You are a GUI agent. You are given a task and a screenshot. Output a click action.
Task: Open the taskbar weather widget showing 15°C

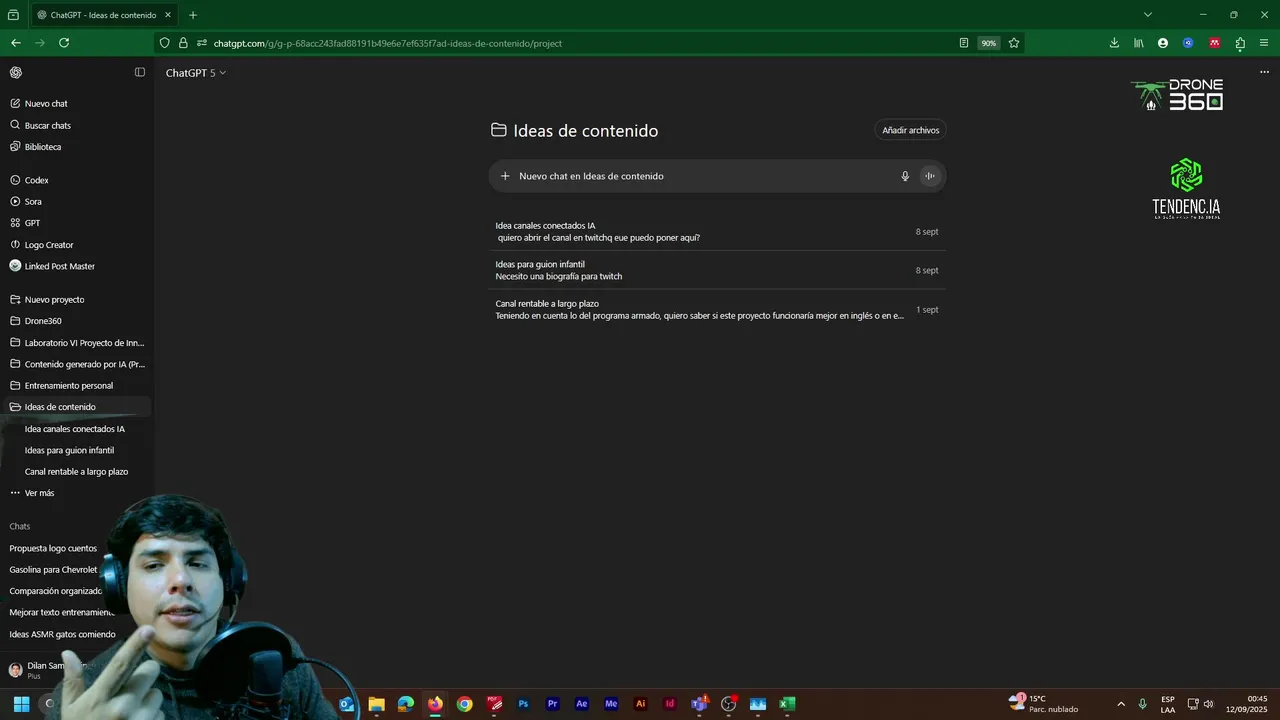click(x=1044, y=704)
